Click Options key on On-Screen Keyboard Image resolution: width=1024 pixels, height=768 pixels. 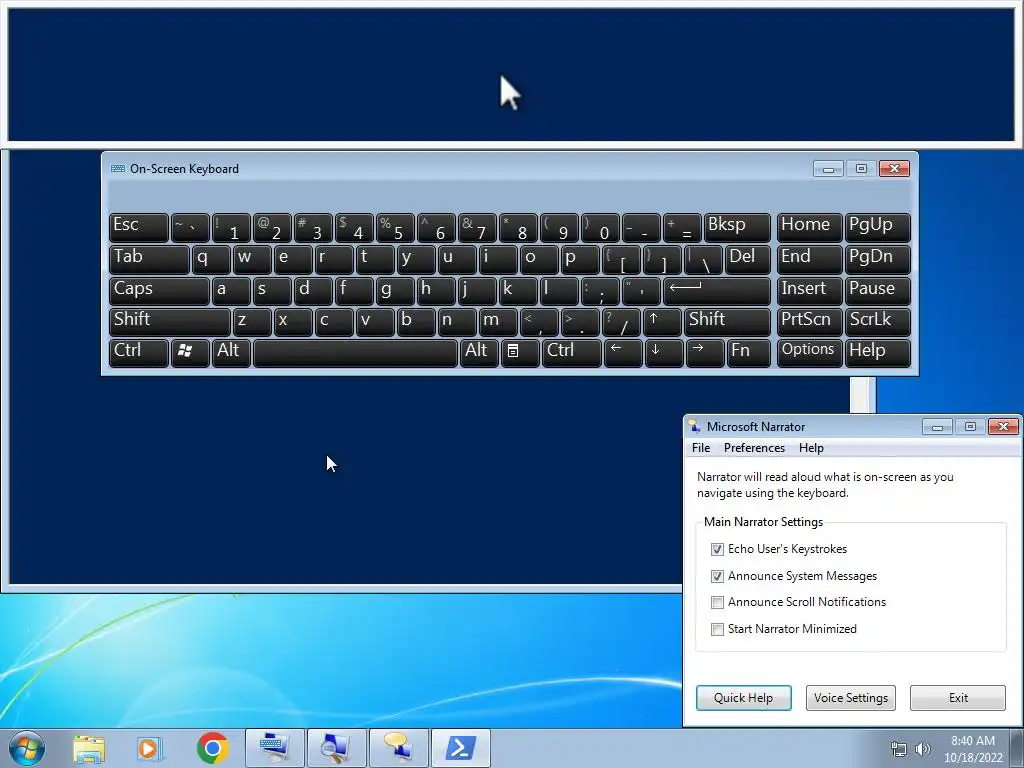point(809,353)
